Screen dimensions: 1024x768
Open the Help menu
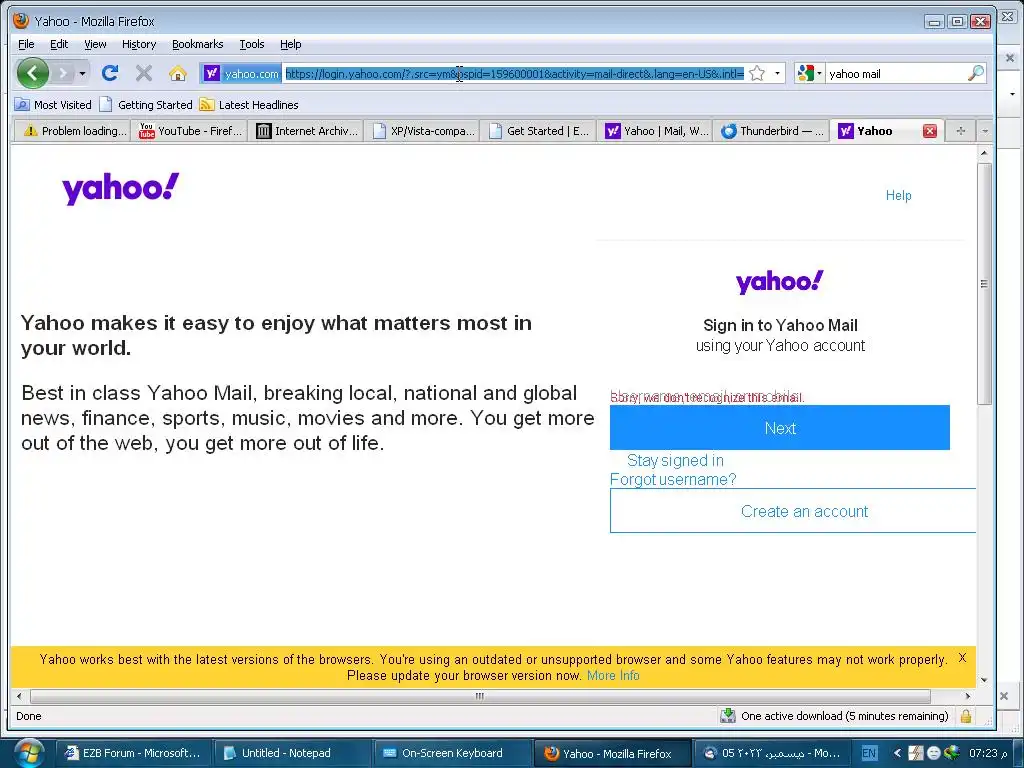(291, 44)
